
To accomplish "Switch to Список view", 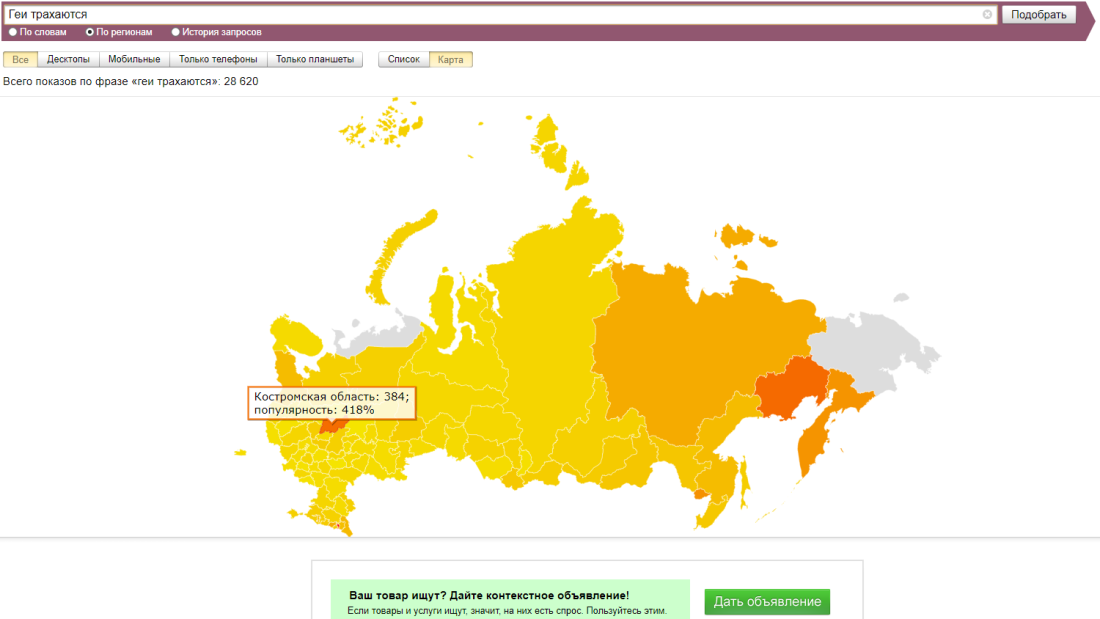I will pyautogui.click(x=403, y=59).
